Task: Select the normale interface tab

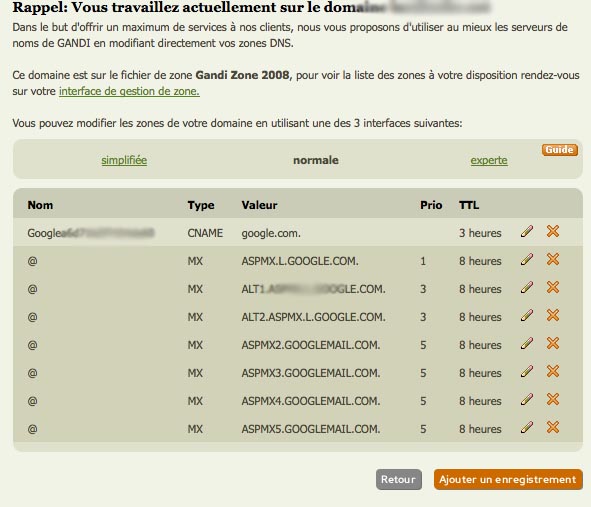Action: coord(316,160)
